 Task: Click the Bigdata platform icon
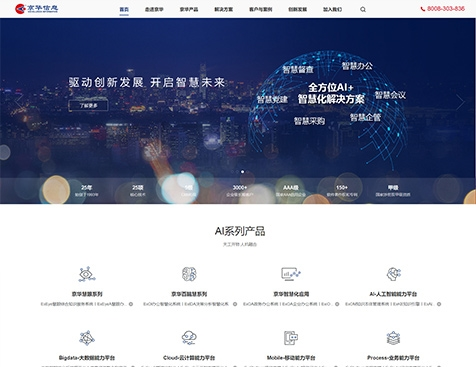[87, 338]
